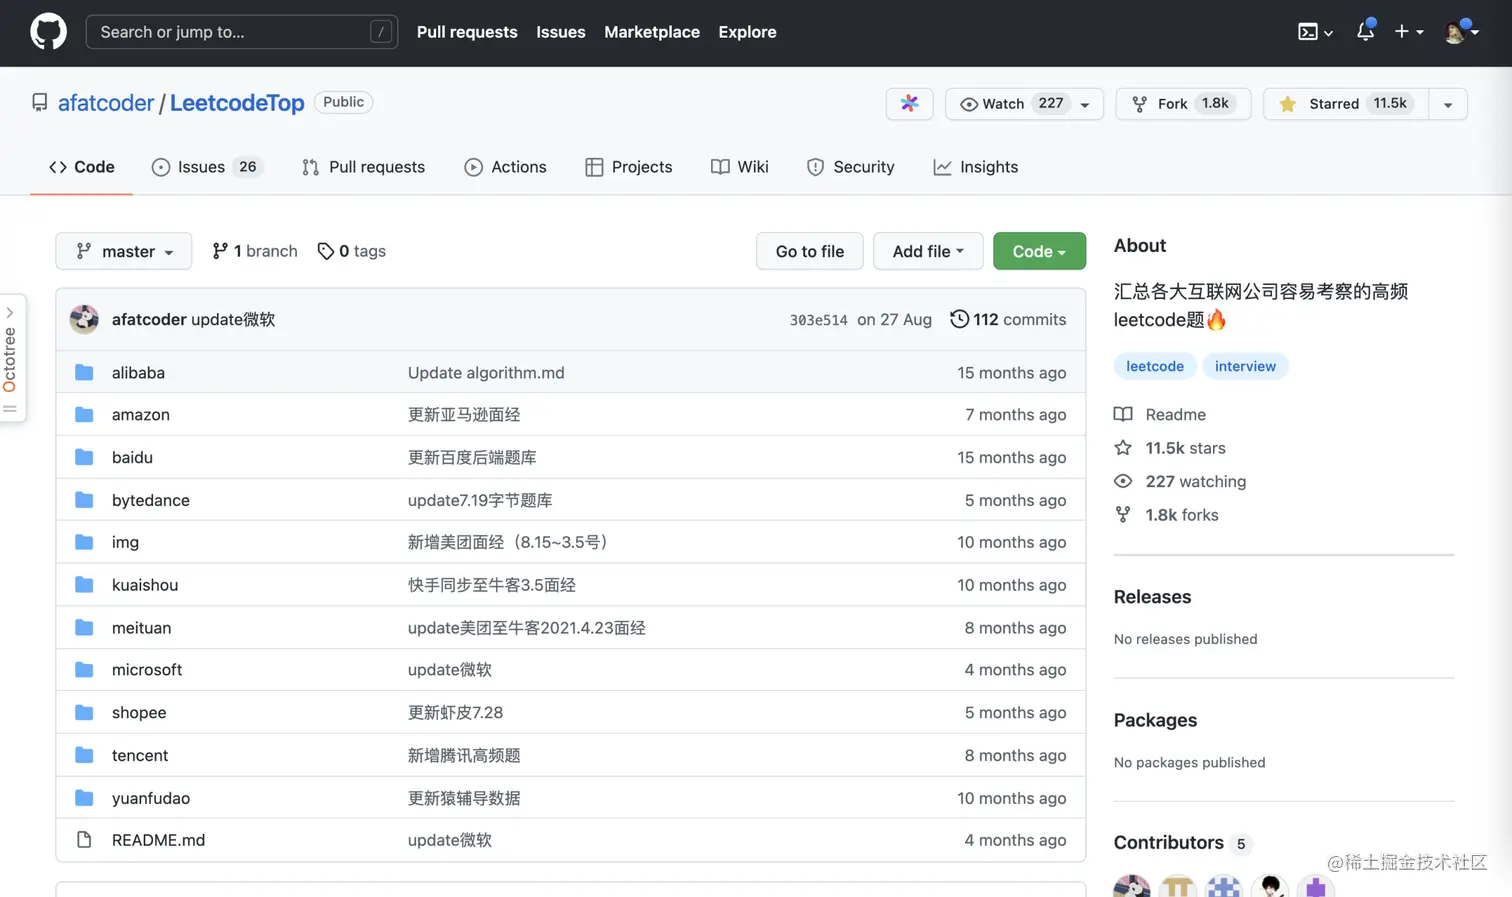Switch to the Wiki tab
Screen dimensions: 1512x897
(740, 167)
